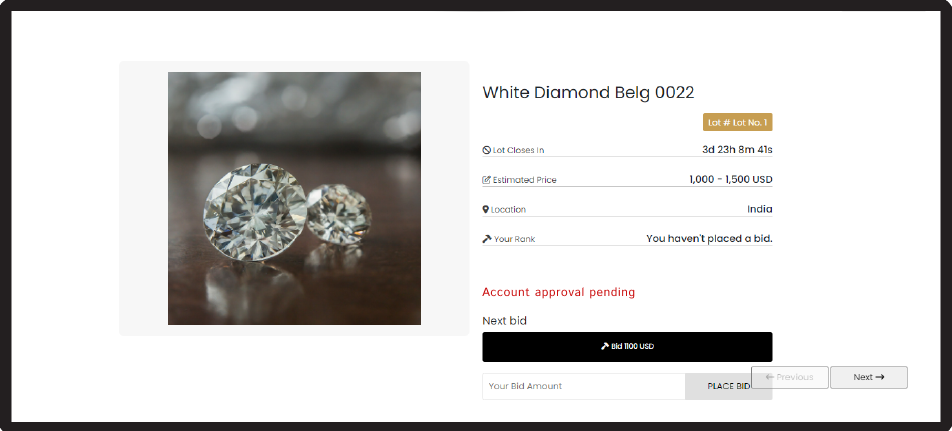Click the map pin icon beside Location
Image resolution: width=952 pixels, height=431 pixels.
pyautogui.click(x=486, y=210)
